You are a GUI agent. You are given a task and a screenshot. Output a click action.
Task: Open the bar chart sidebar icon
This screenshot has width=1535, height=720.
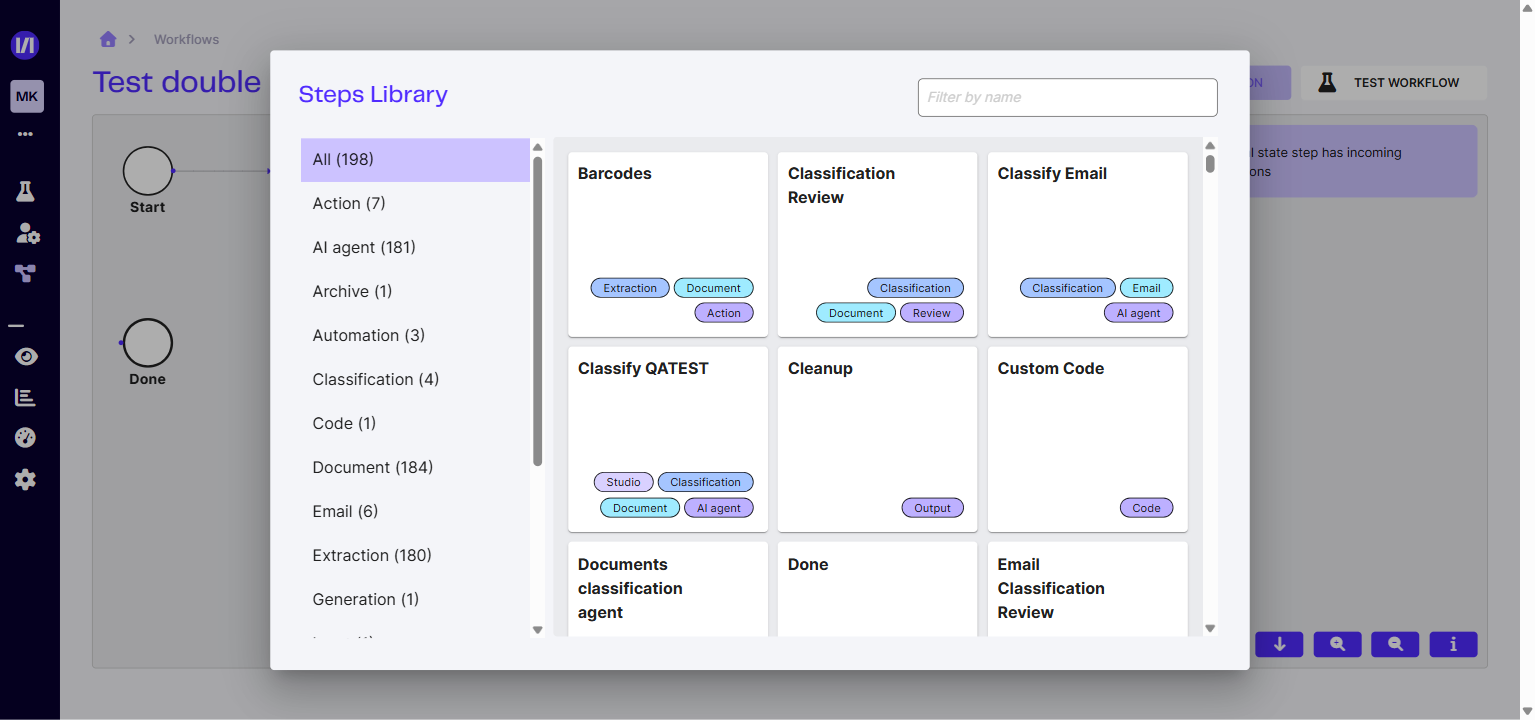point(25,397)
